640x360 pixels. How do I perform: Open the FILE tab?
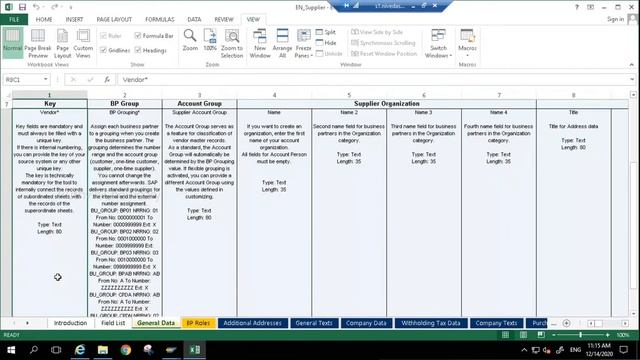tap(14, 20)
